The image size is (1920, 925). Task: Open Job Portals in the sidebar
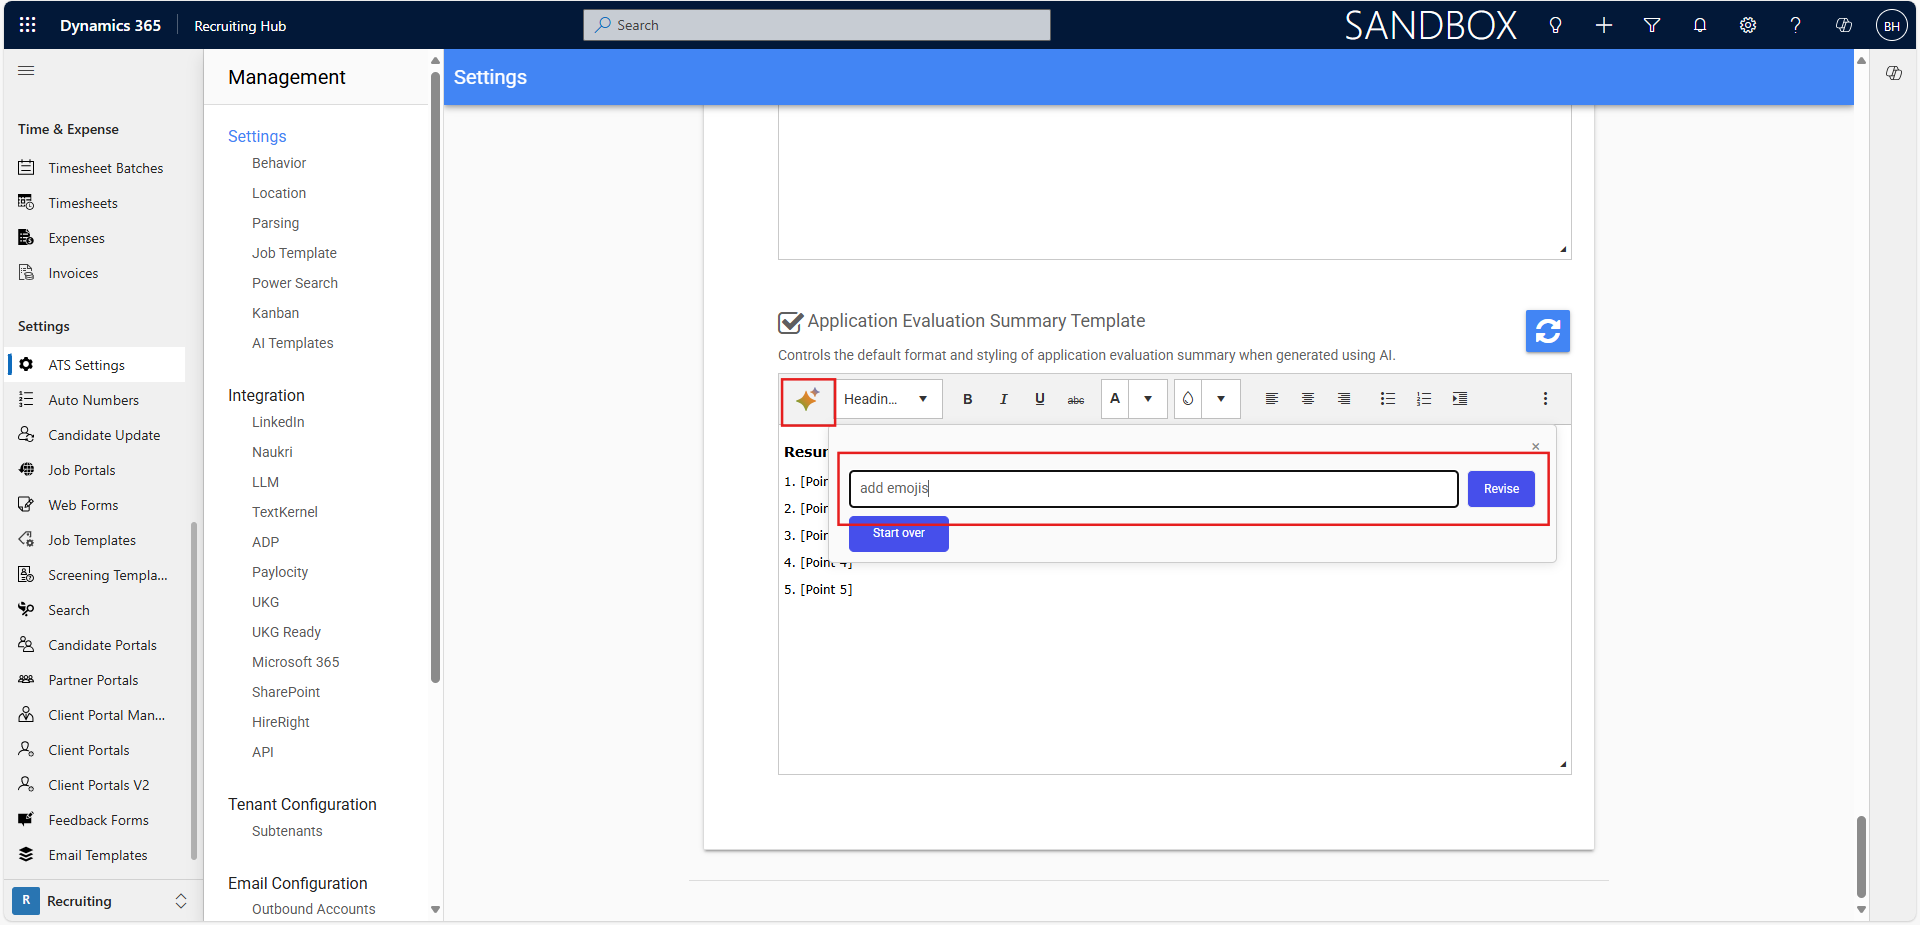tap(81, 470)
